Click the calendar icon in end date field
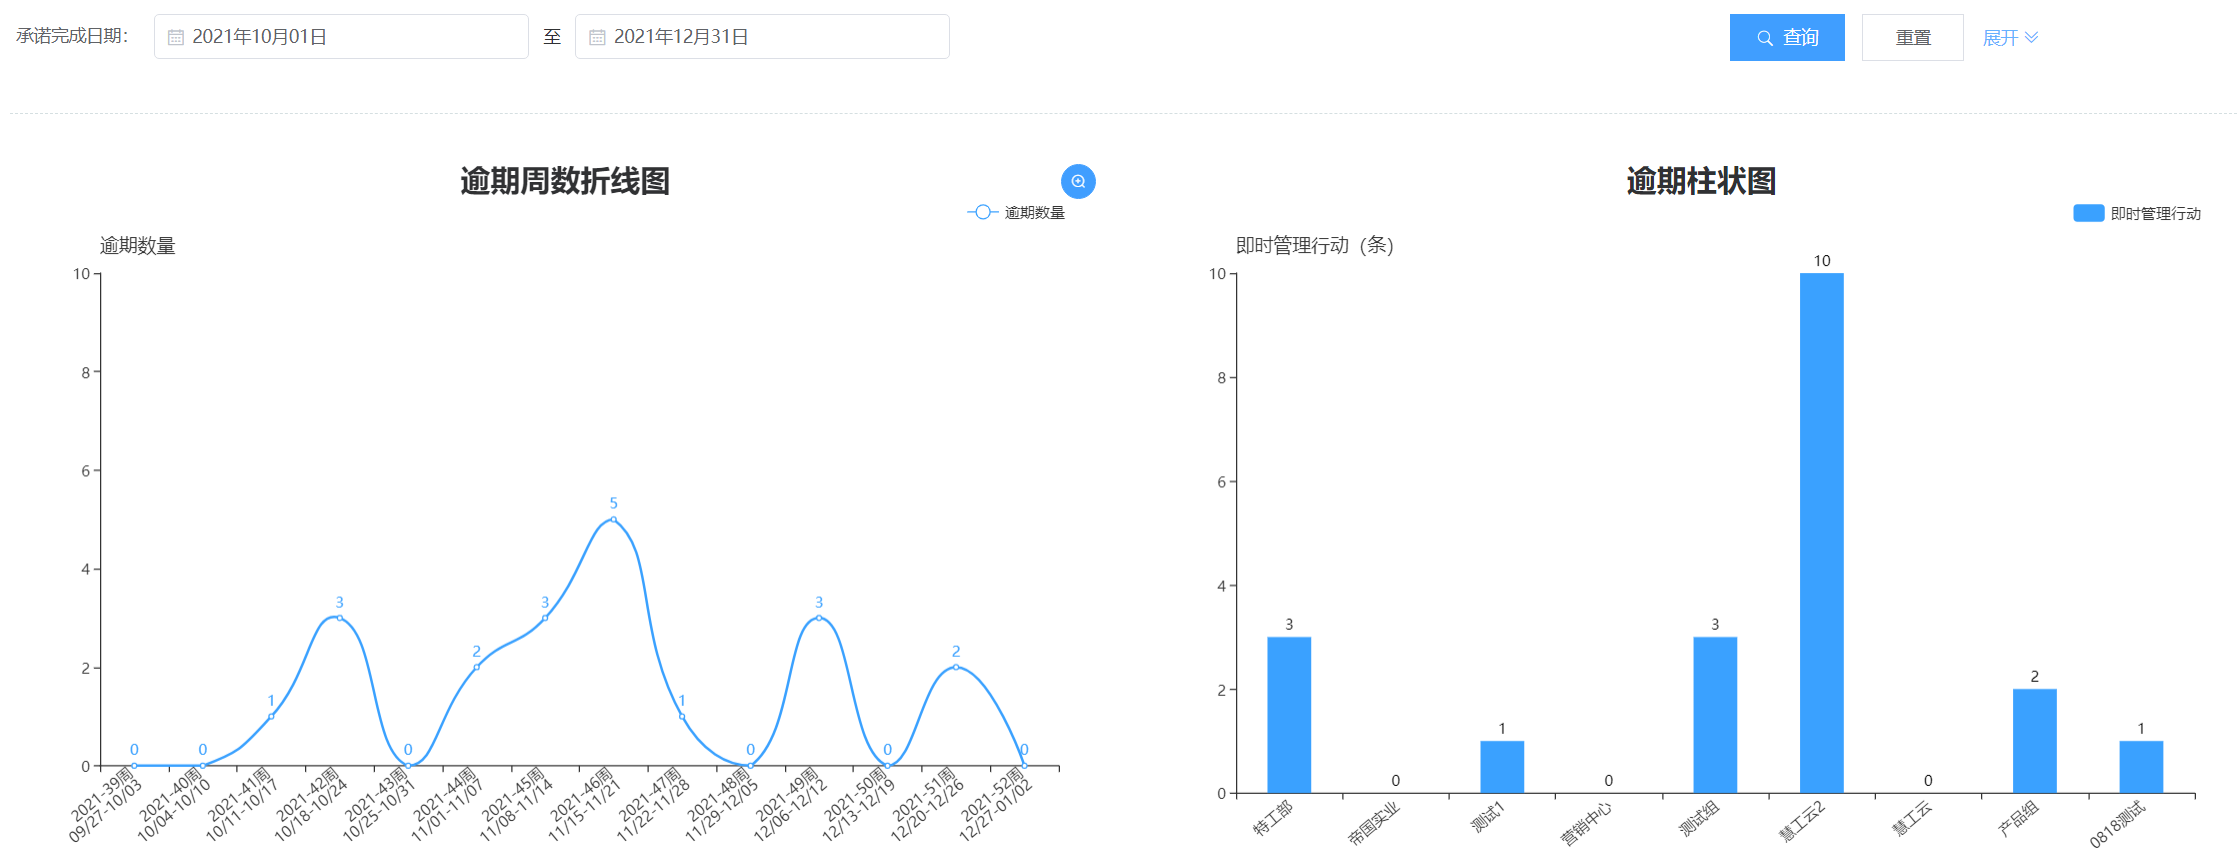Image resolution: width=2238 pixels, height=864 pixels. 597,37
